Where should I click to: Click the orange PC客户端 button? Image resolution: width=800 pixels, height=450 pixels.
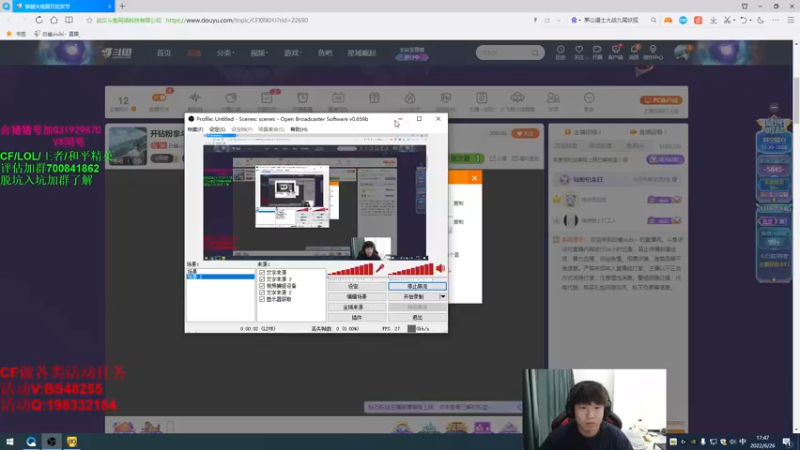coord(661,100)
